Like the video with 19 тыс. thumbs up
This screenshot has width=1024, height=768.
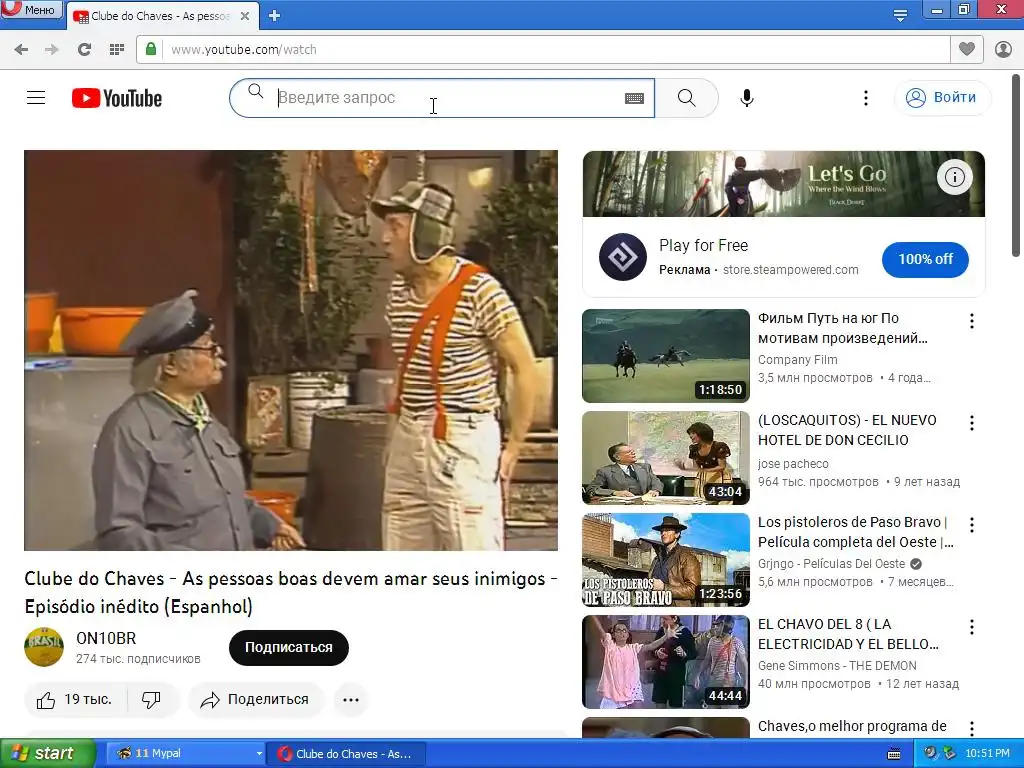75,699
